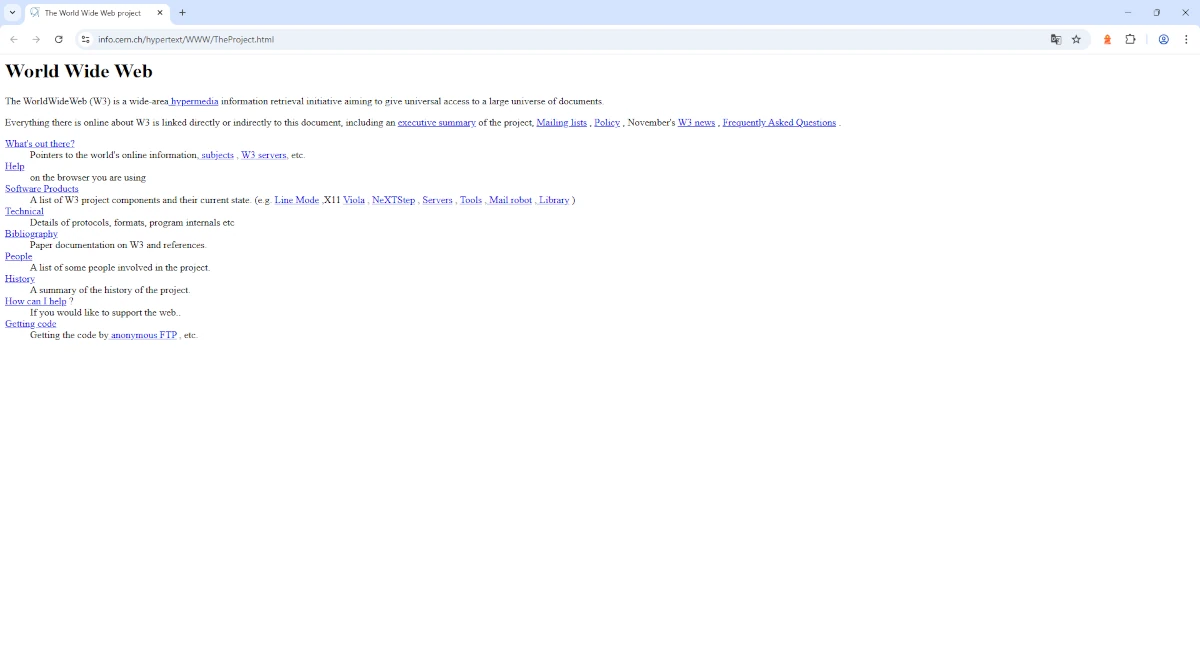Click text 'A summary of the history of the project.'
The height and width of the screenshot is (645, 1200).
(x=110, y=290)
